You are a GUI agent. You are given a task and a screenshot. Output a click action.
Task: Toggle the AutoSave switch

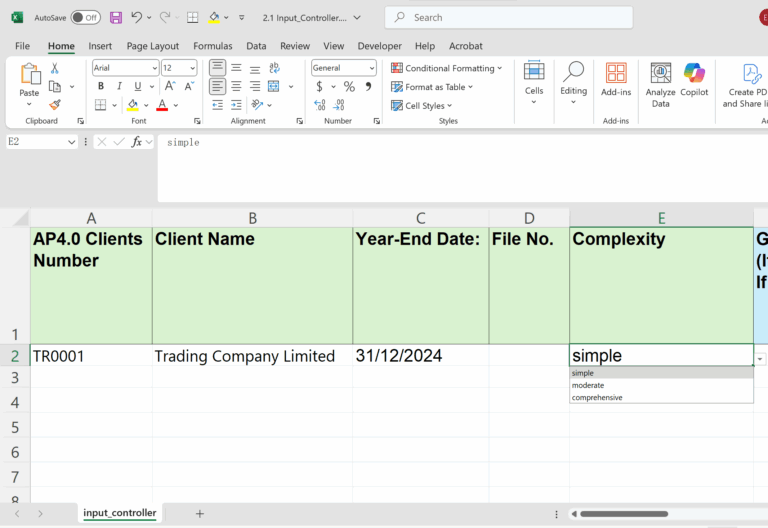click(85, 18)
